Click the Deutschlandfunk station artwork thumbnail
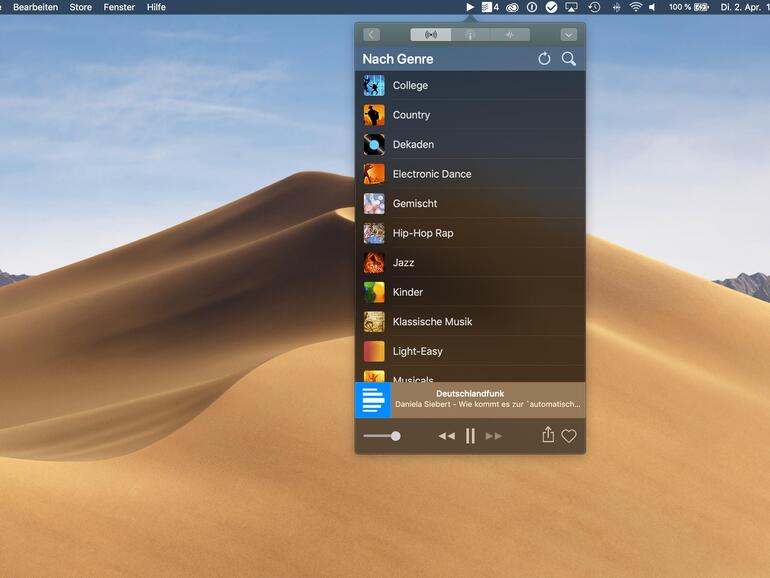This screenshot has width=770, height=578. click(x=373, y=400)
